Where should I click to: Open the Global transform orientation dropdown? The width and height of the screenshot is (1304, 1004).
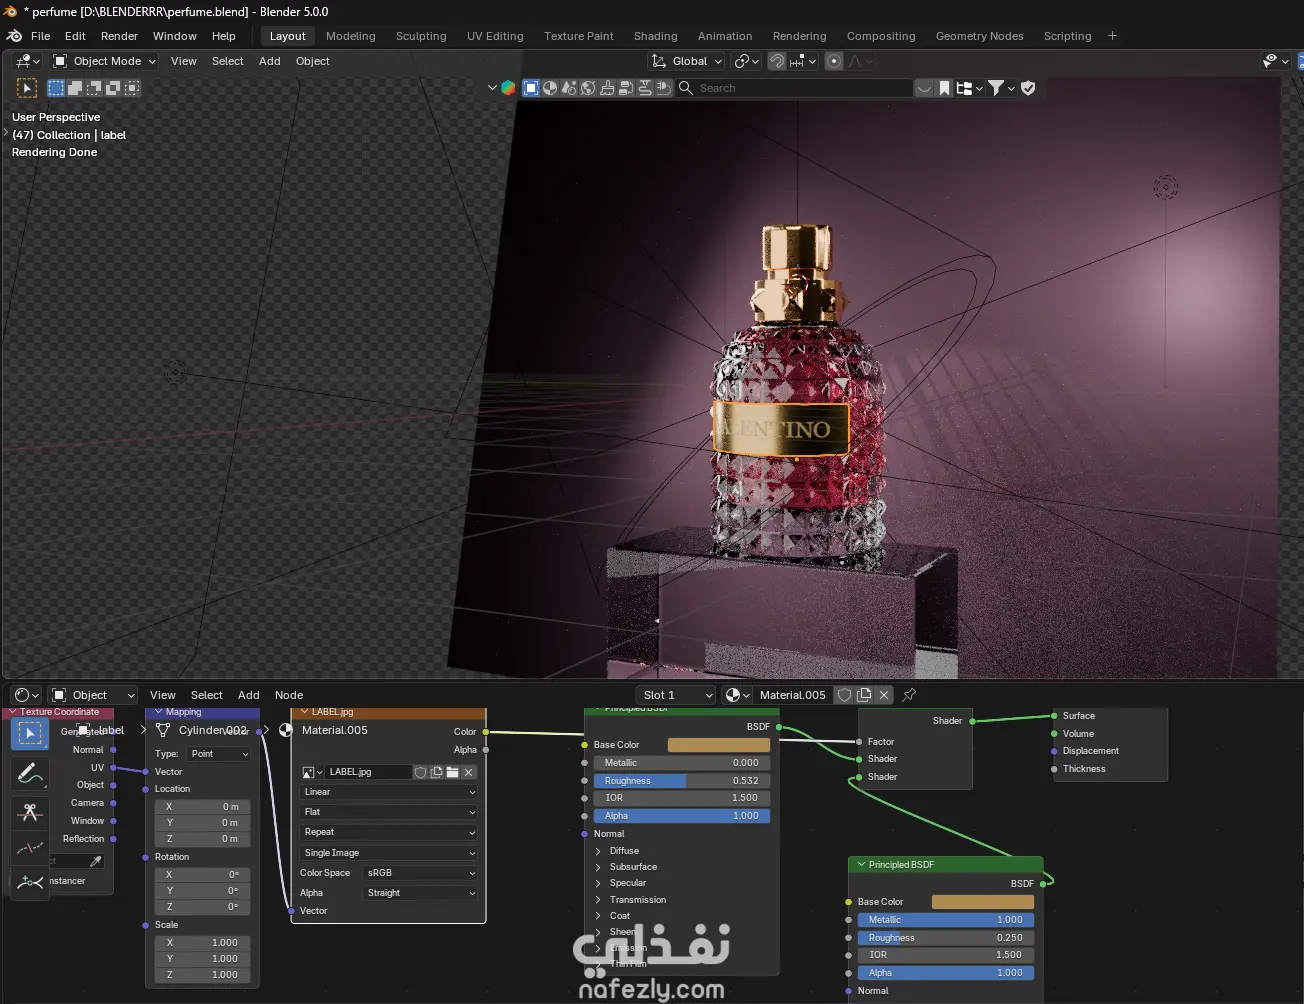(x=685, y=61)
